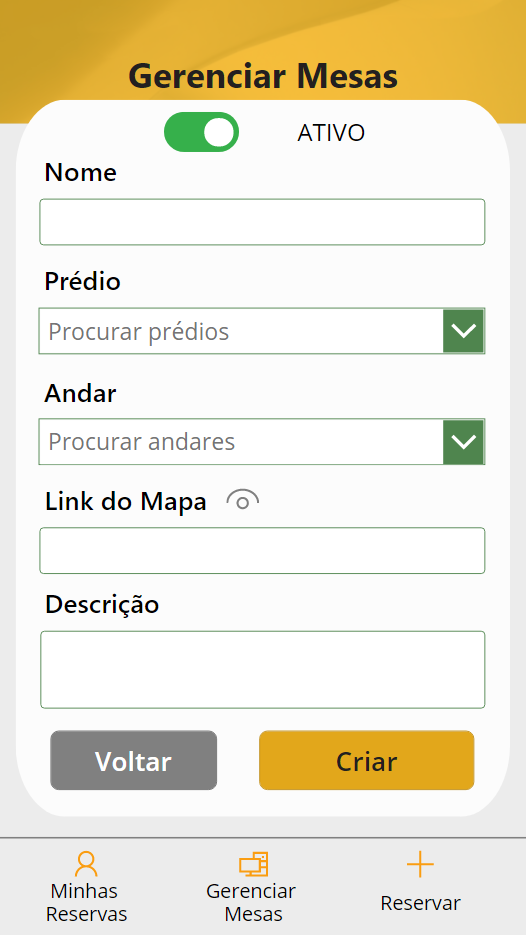This screenshot has height=935, width=526.
Task: Click the Gerenciar Mesas page title
Action: pos(263,76)
